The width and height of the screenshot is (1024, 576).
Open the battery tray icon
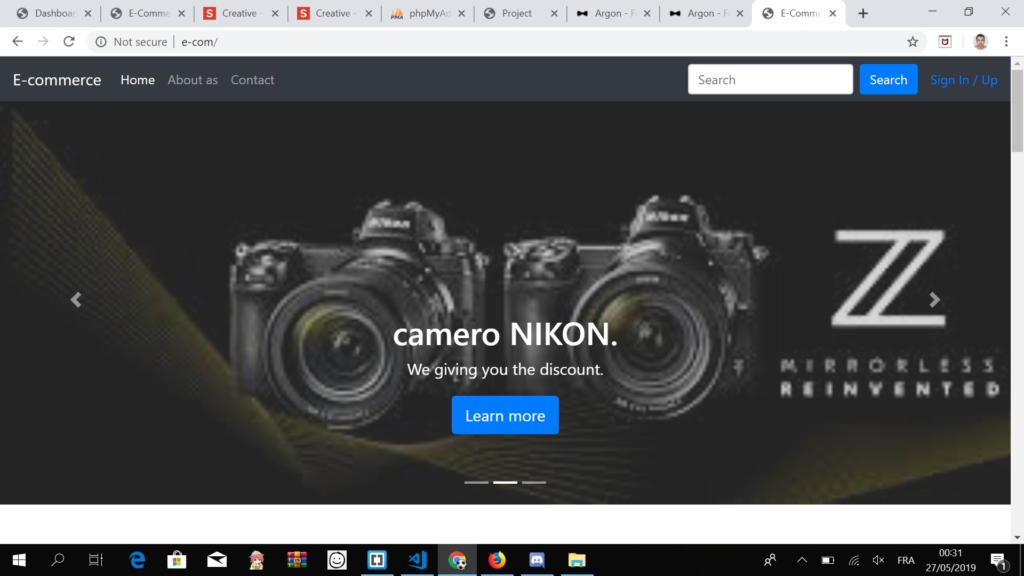tap(827, 560)
